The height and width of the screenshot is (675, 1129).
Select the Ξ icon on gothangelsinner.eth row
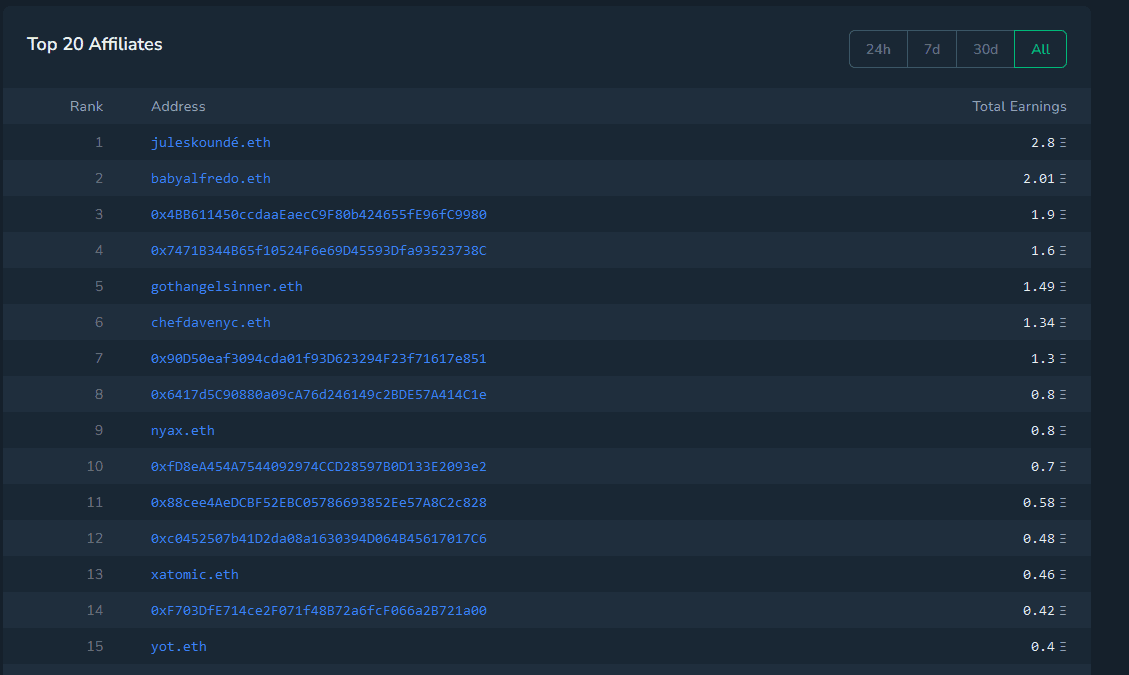point(1063,286)
